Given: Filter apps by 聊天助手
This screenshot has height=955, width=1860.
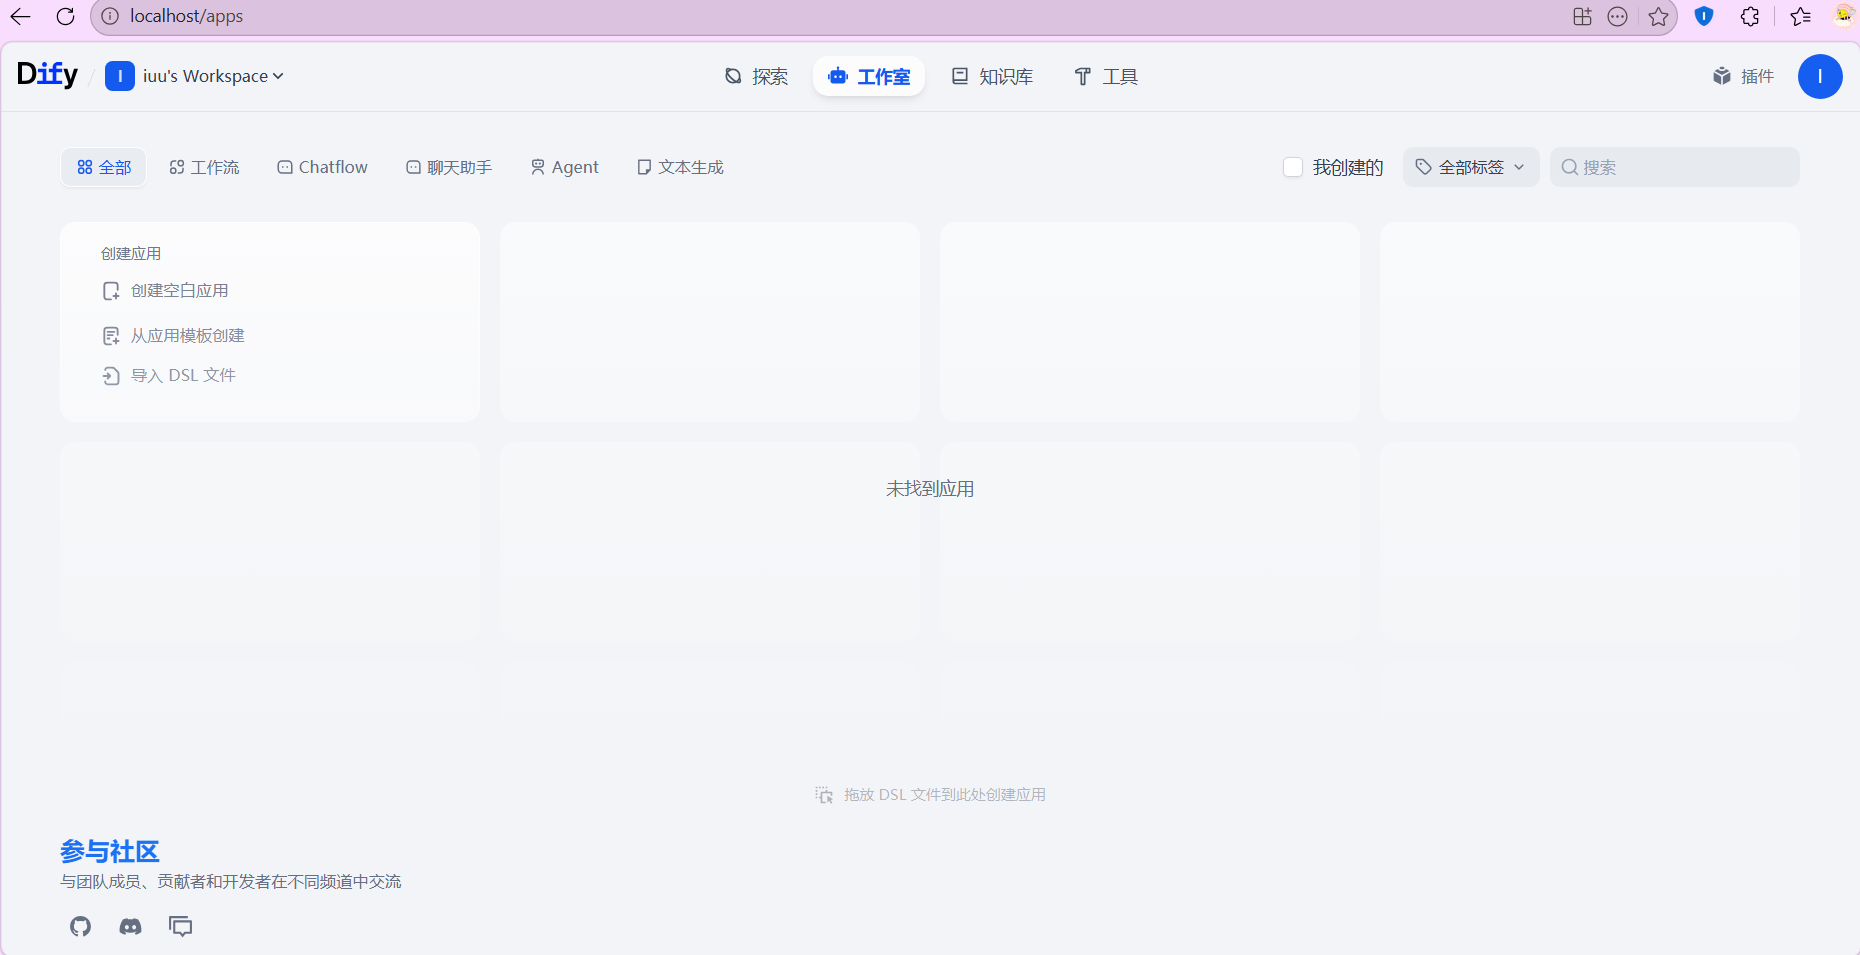Looking at the screenshot, I should coord(449,167).
